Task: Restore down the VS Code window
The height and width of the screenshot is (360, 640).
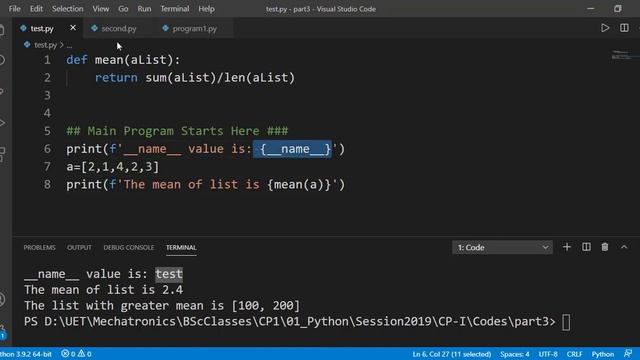Action: click(618, 9)
